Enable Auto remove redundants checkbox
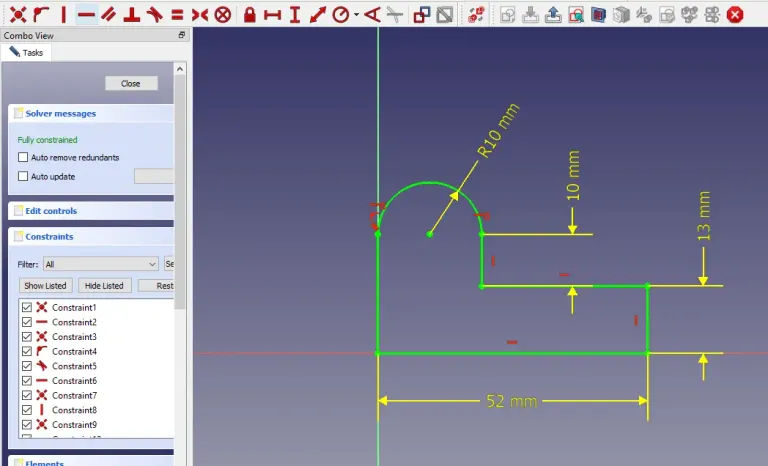 [x=24, y=158]
